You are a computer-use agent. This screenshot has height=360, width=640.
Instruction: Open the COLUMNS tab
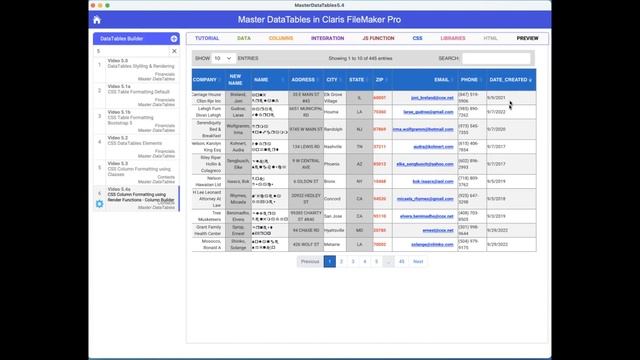(281, 38)
